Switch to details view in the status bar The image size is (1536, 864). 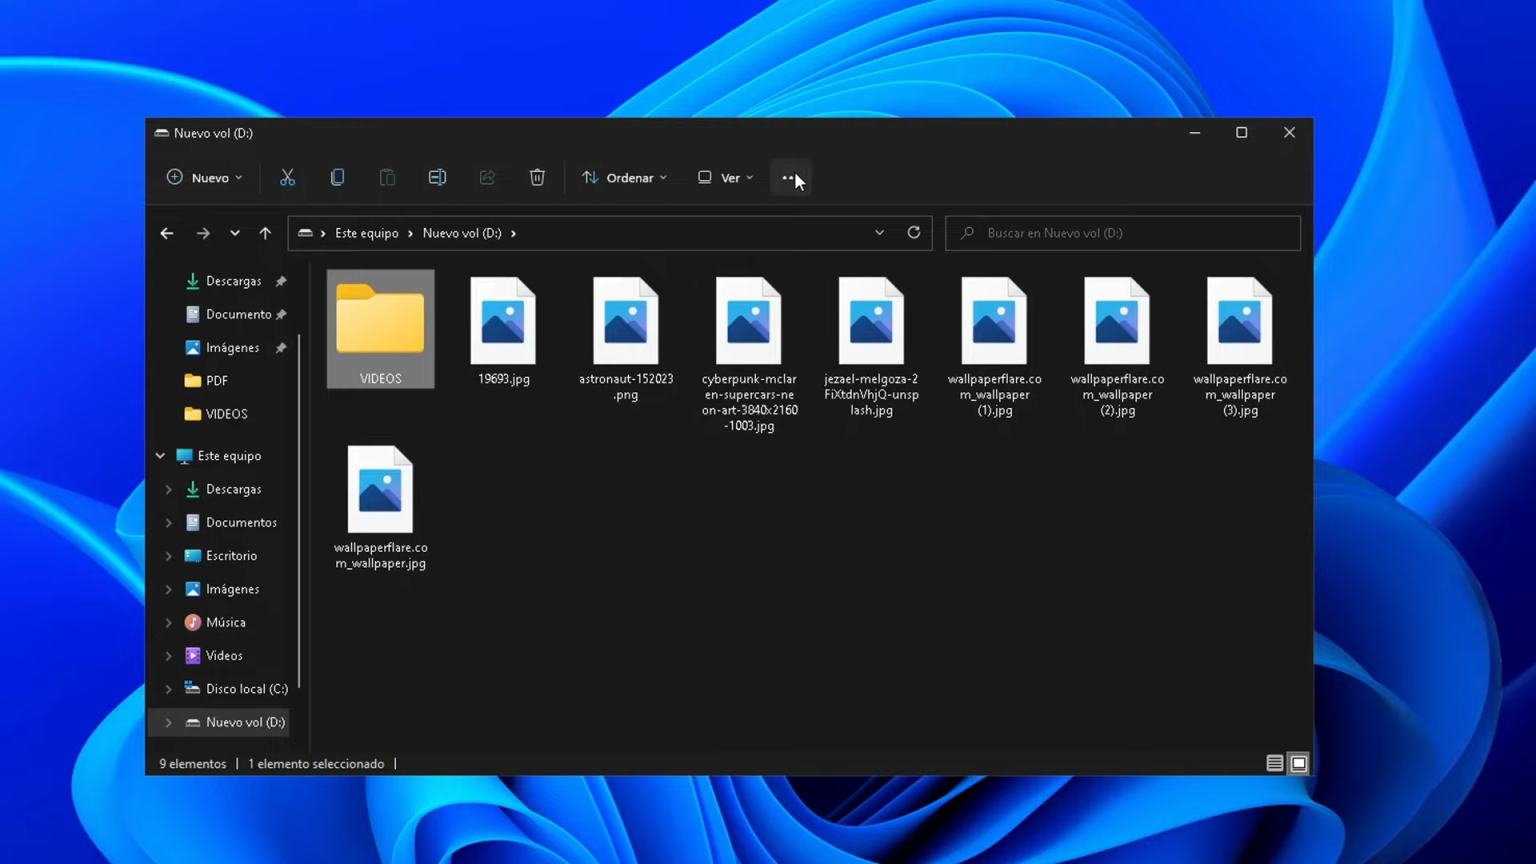click(1274, 762)
